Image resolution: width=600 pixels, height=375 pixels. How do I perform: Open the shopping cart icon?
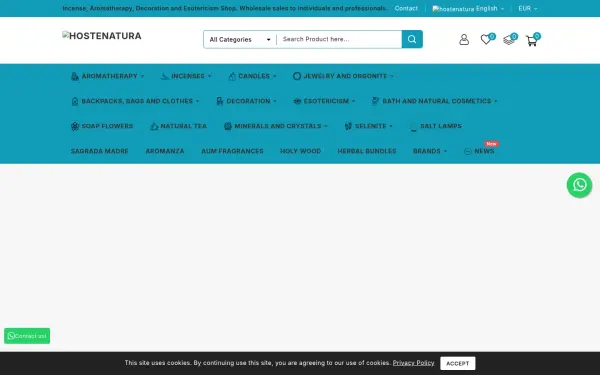531,41
